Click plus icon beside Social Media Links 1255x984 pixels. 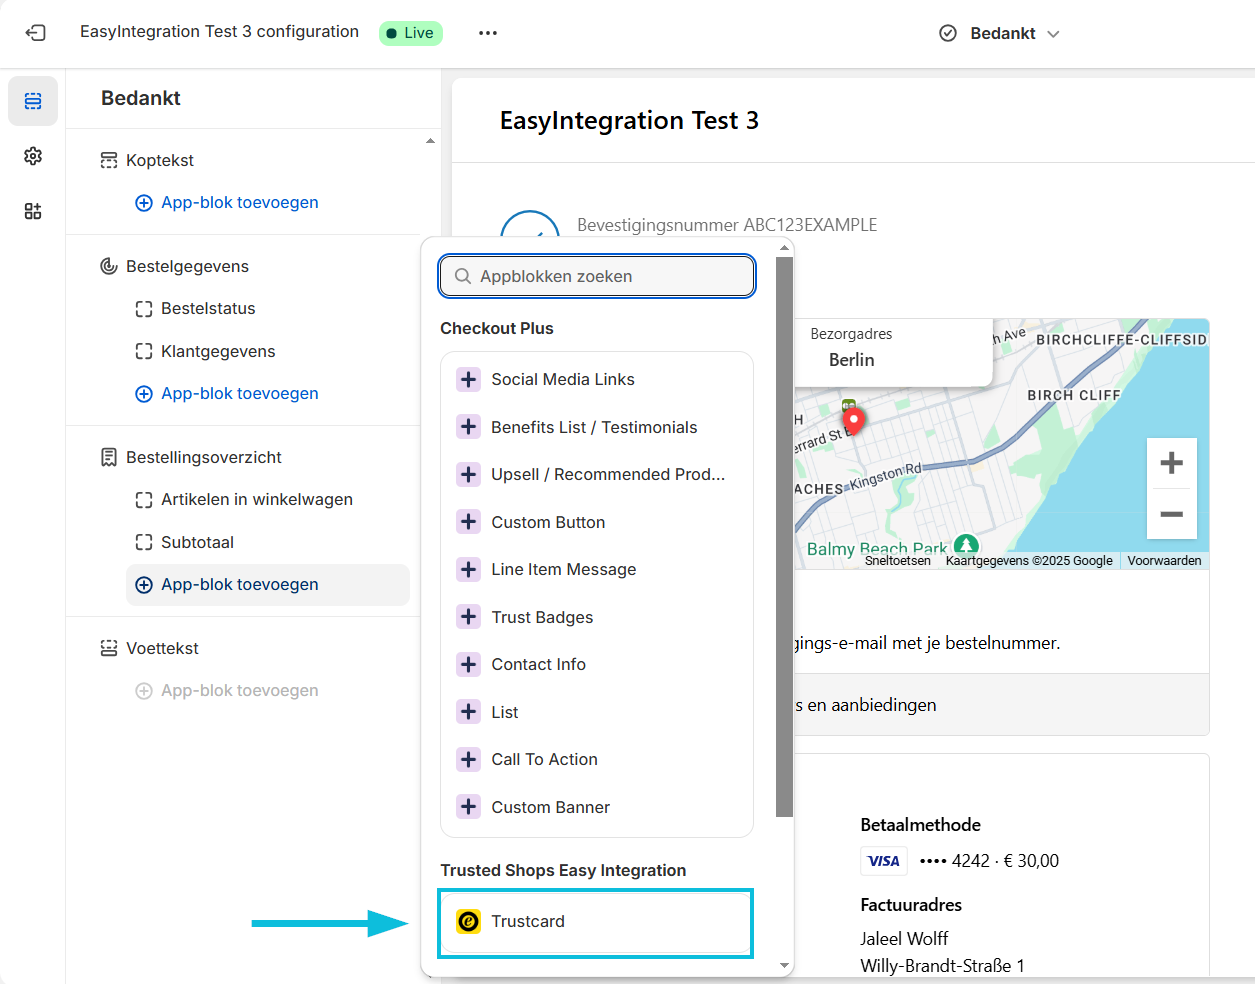click(x=468, y=379)
